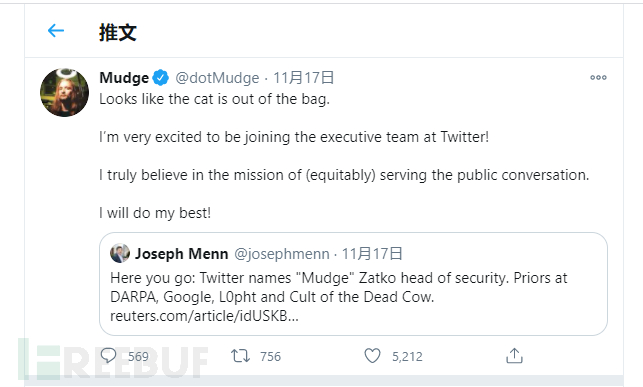The height and width of the screenshot is (387, 643).
Task: View the 5,212 likes count
Action: click(407, 356)
